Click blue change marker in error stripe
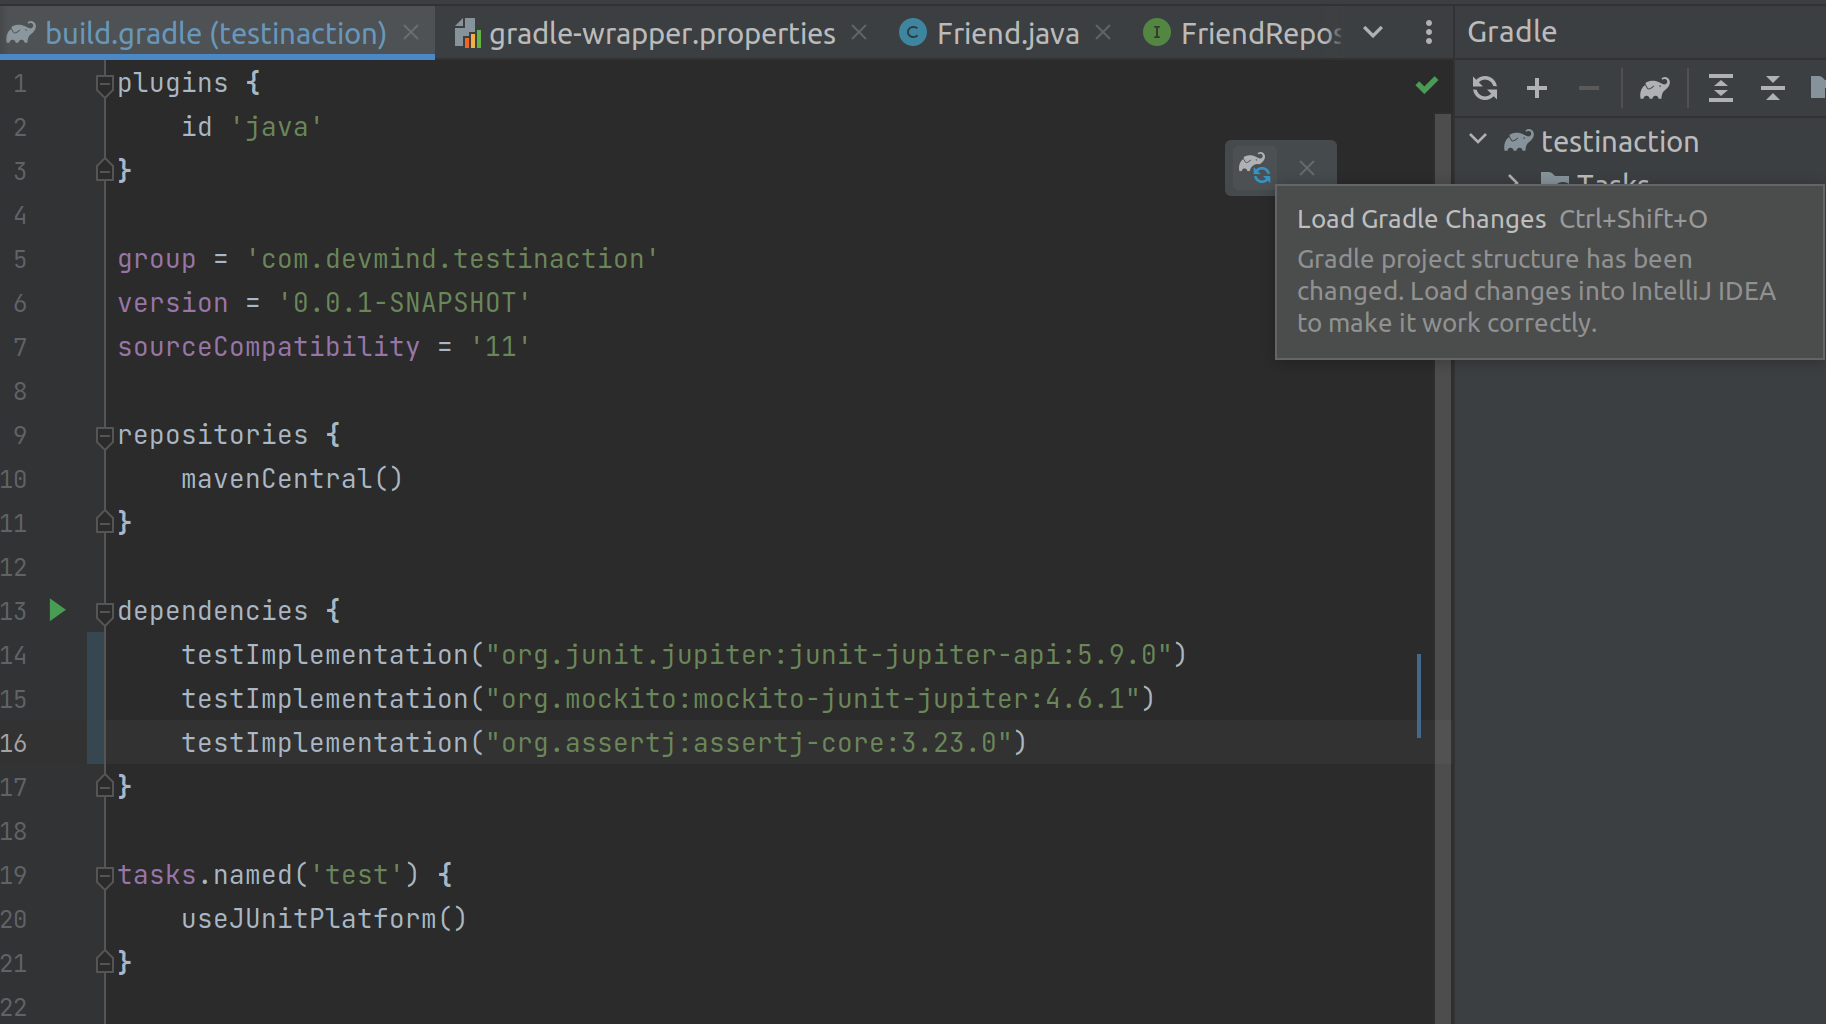 [x=1419, y=696]
